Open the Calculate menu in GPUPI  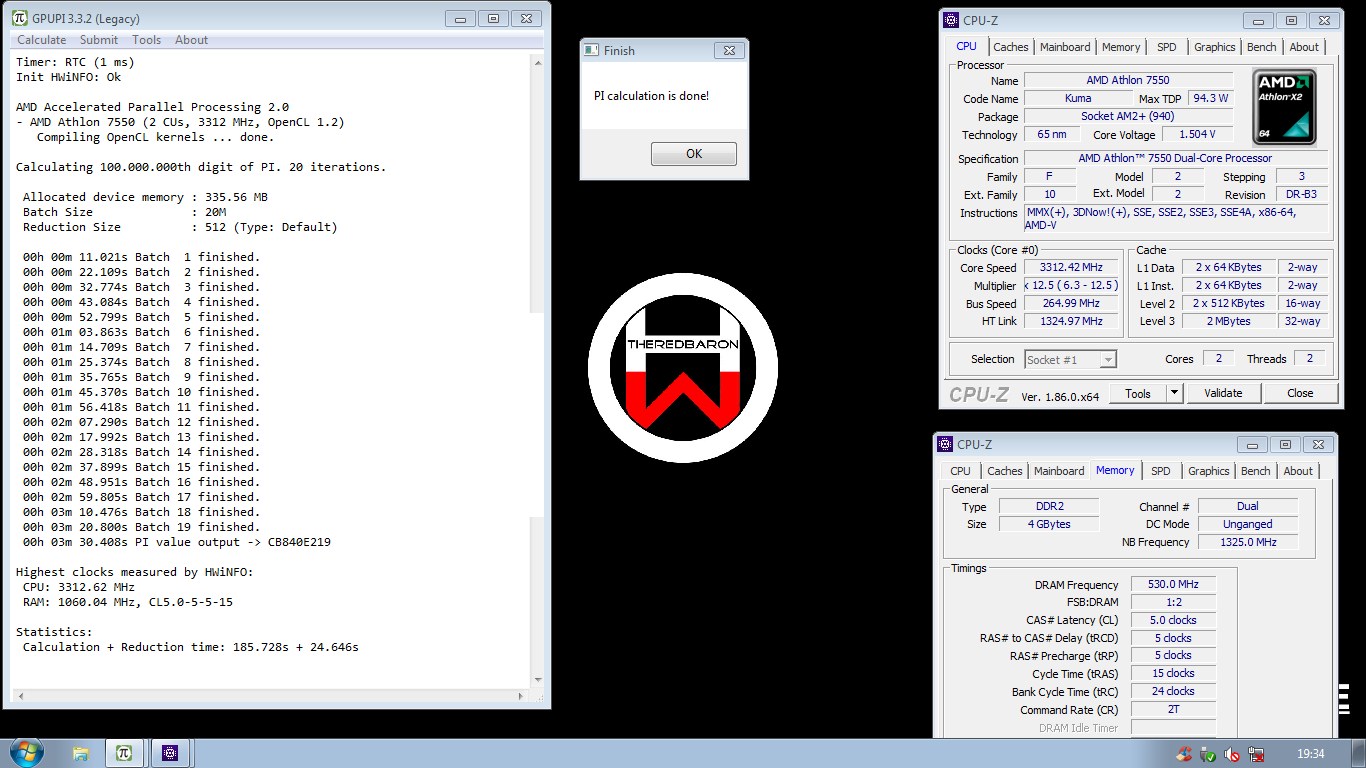pyautogui.click(x=42, y=40)
